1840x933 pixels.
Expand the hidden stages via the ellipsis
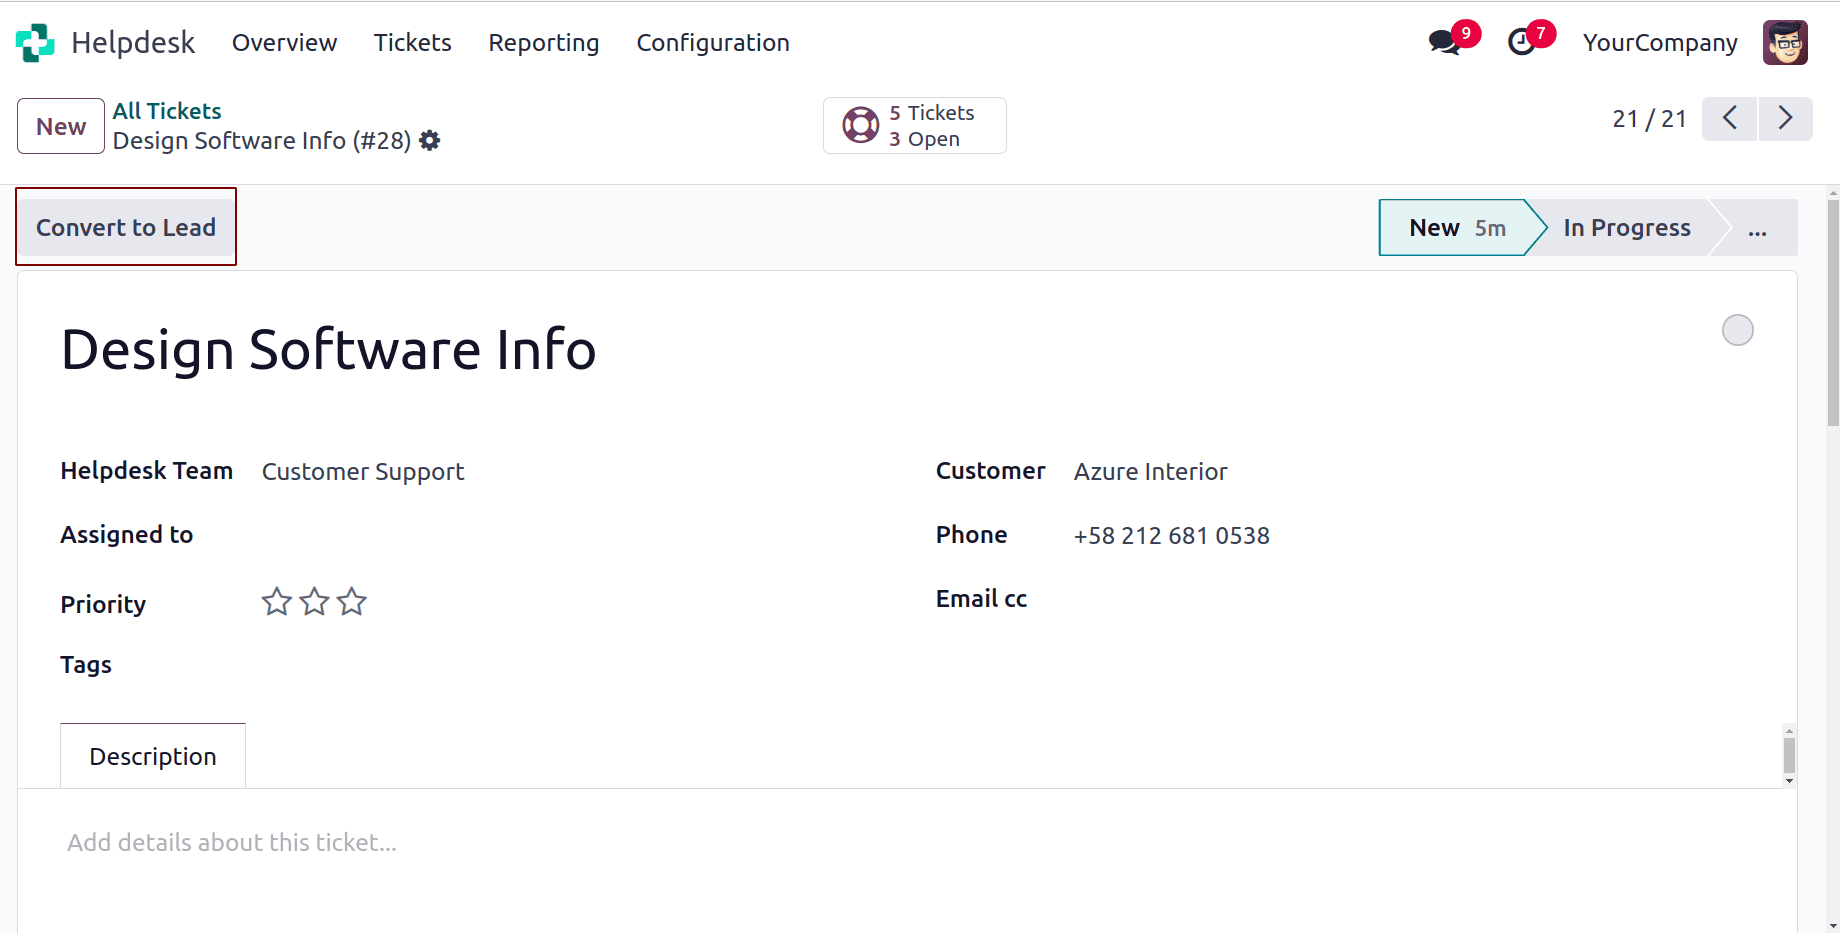click(1757, 228)
